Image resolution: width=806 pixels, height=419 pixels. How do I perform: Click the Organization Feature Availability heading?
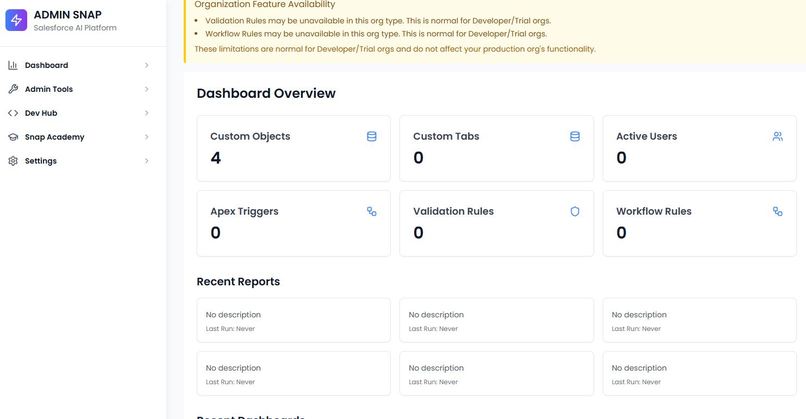tap(265, 5)
